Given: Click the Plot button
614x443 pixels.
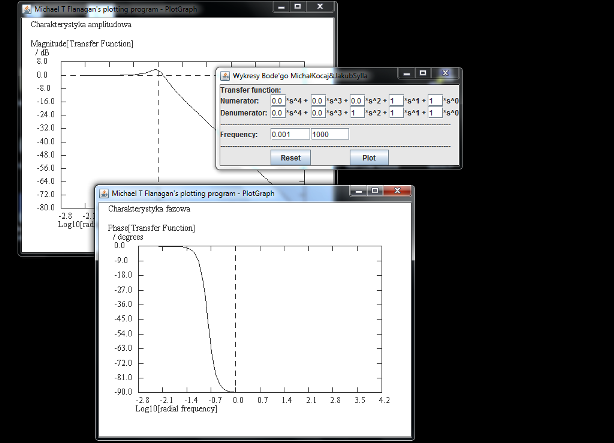Looking at the screenshot, I should (x=369, y=158).
